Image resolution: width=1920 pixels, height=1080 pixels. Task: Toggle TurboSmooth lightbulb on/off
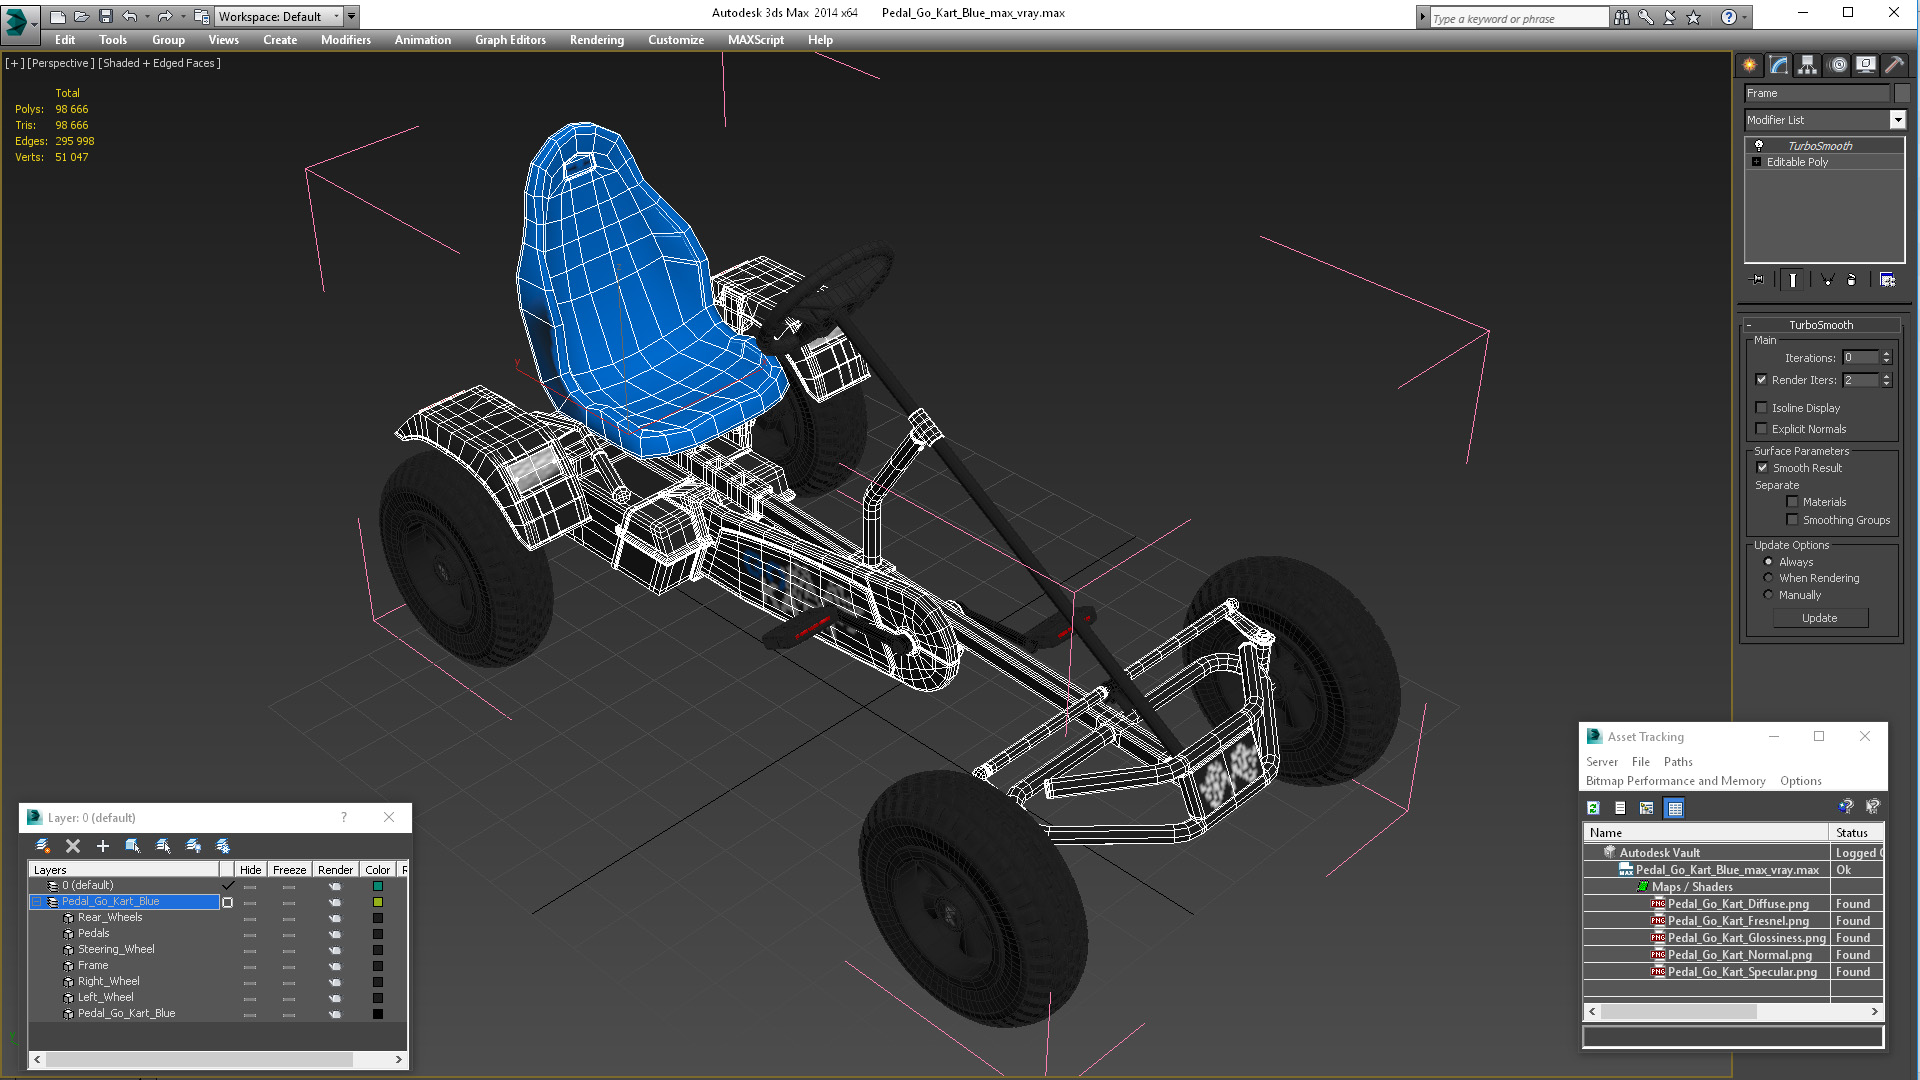tap(1759, 146)
